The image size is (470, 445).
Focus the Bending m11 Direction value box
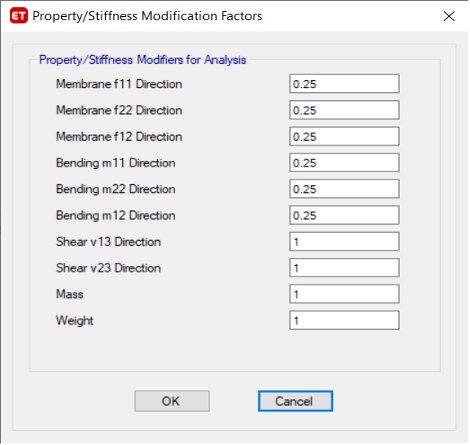pyautogui.click(x=344, y=163)
